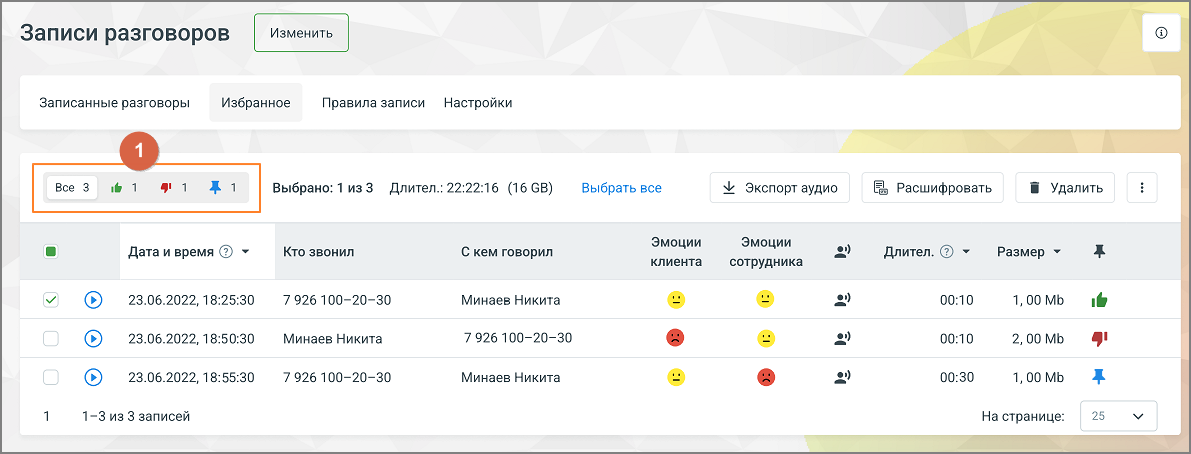Screen dimensions: 1191x454
Task: Click the pin column header icon
Action: pyautogui.click(x=1099, y=252)
